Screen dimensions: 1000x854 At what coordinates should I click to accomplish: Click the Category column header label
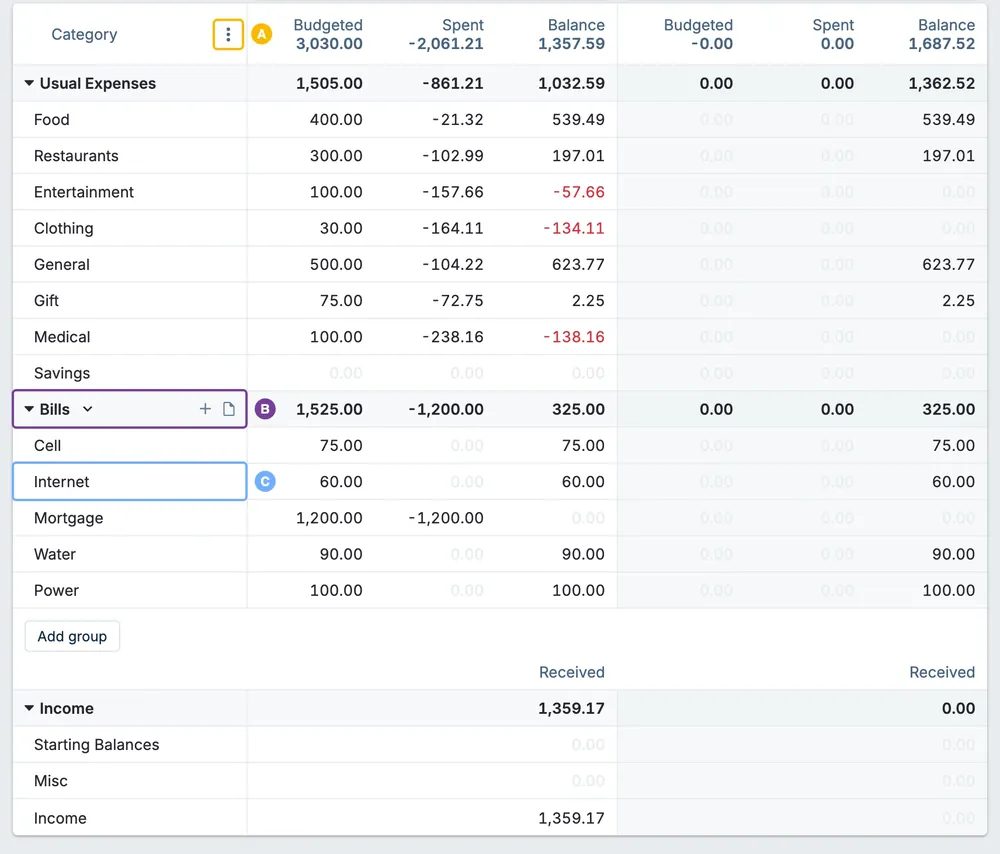pos(84,34)
